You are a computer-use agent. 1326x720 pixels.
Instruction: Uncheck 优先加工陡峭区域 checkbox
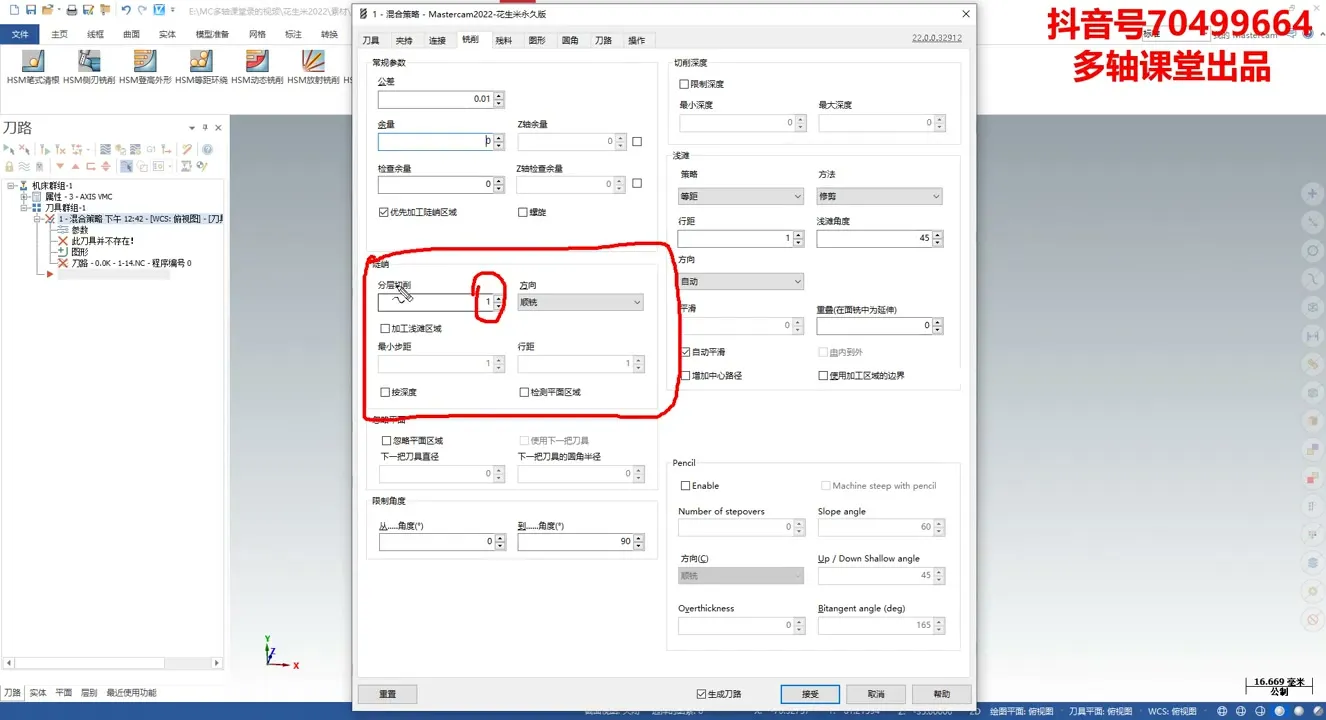(x=384, y=212)
